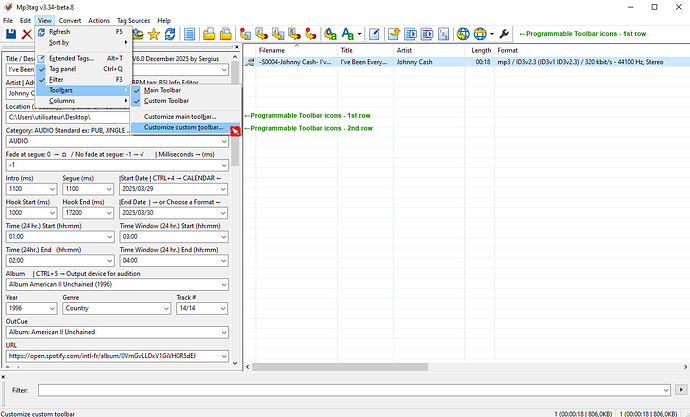Sort by the Length column header
The image size is (690, 417).
[479, 51]
